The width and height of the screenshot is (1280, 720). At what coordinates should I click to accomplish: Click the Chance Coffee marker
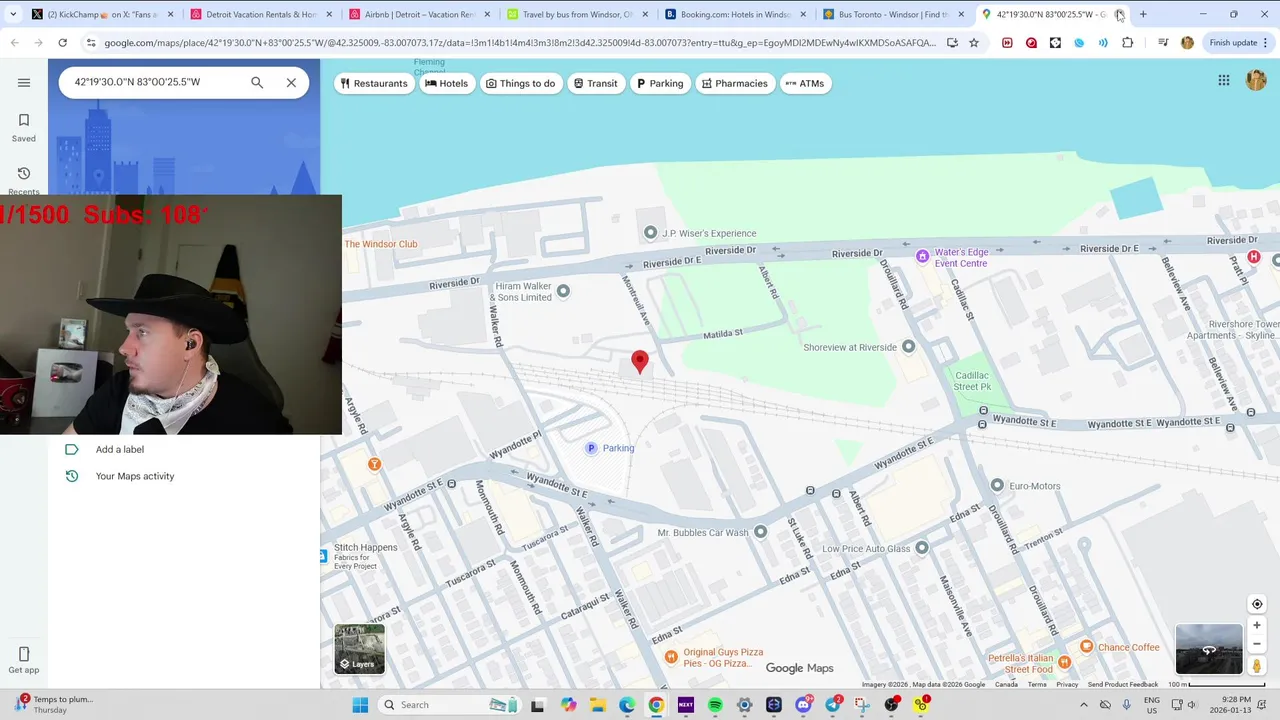pos(1087,647)
